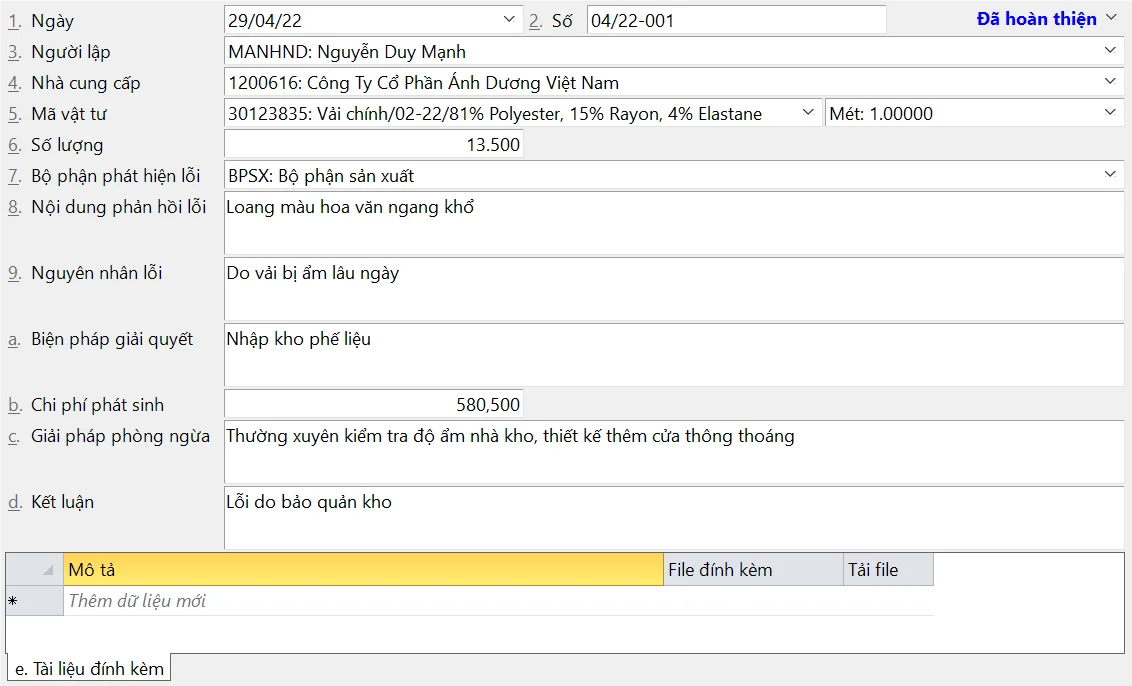The image size is (1132, 686).
Task: Focus the Giải pháp phòng ngừa text box
Action: 673,452
